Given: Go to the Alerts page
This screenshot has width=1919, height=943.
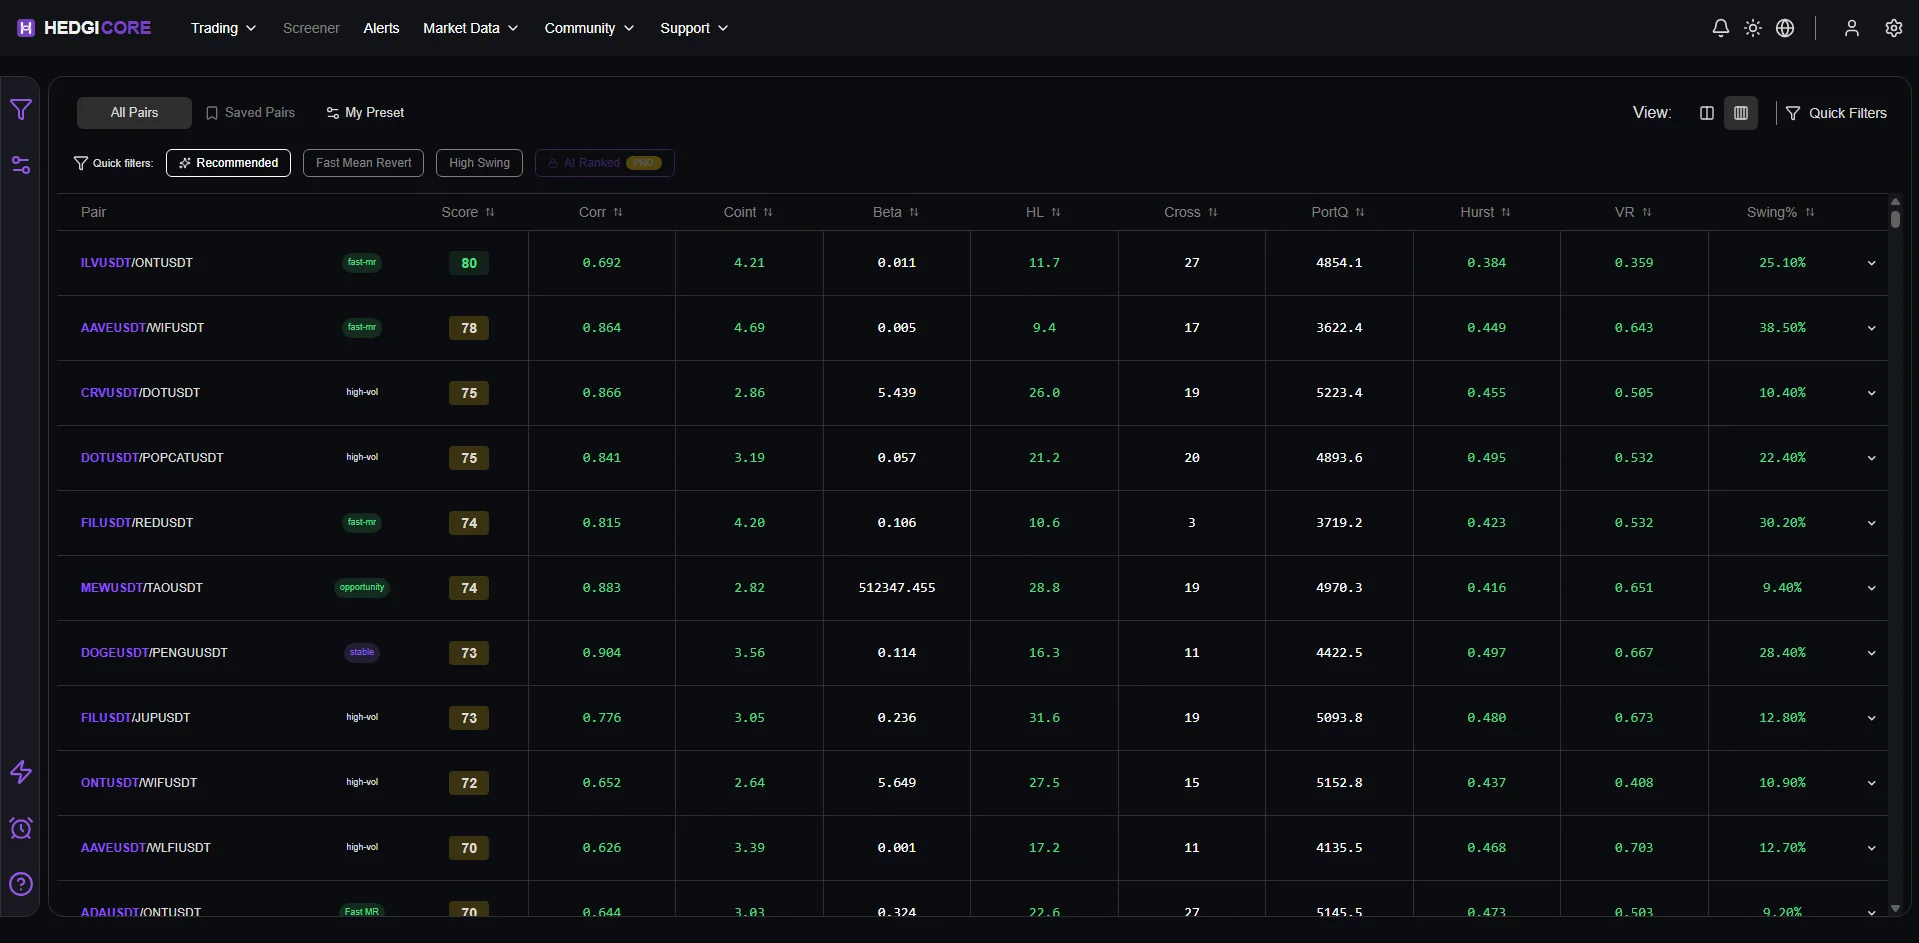Looking at the screenshot, I should click(381, 28).
